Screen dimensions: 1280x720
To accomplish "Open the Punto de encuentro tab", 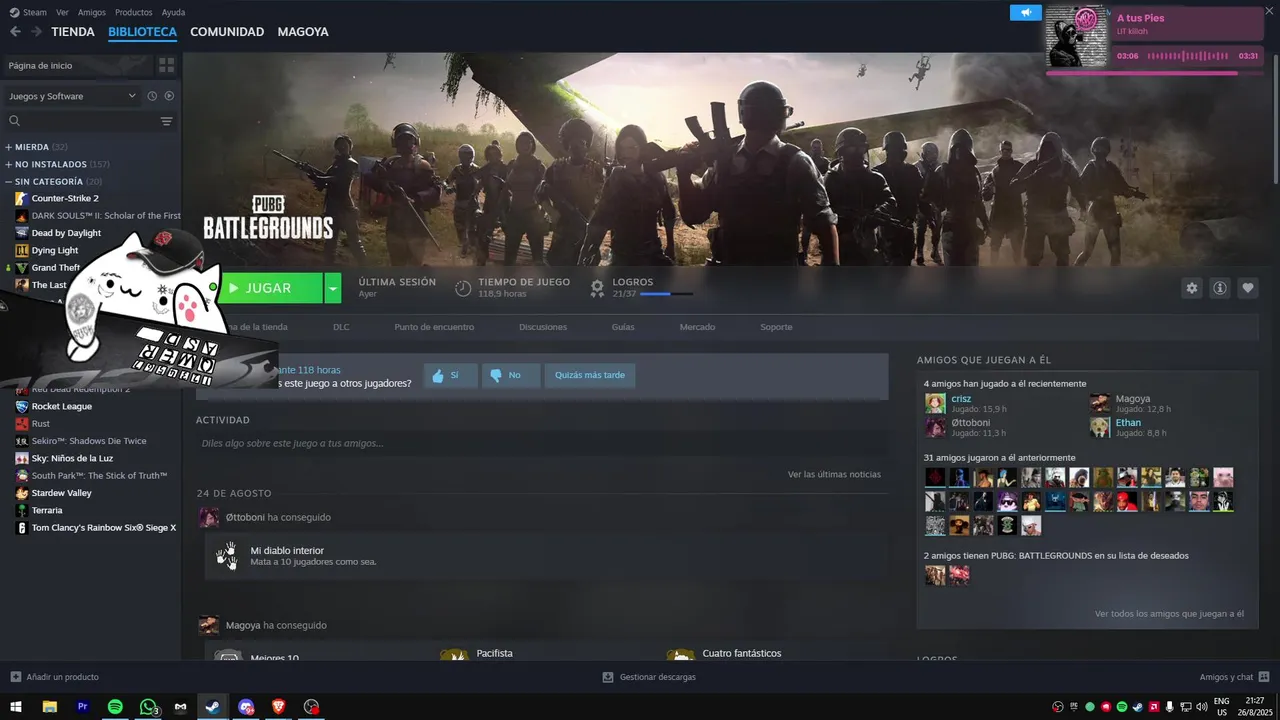I will click(434, 327).
